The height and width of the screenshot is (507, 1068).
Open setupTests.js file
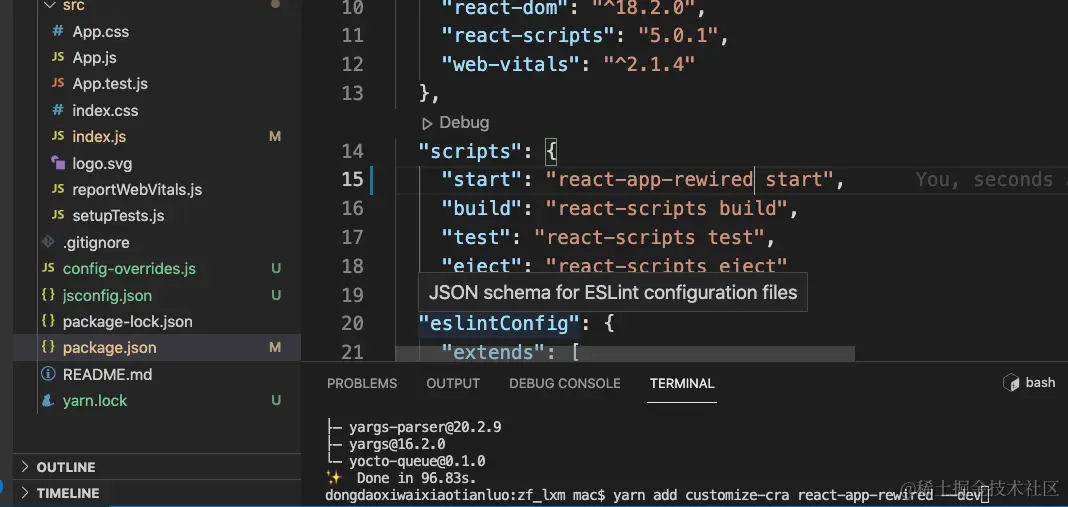pos(119,215)
